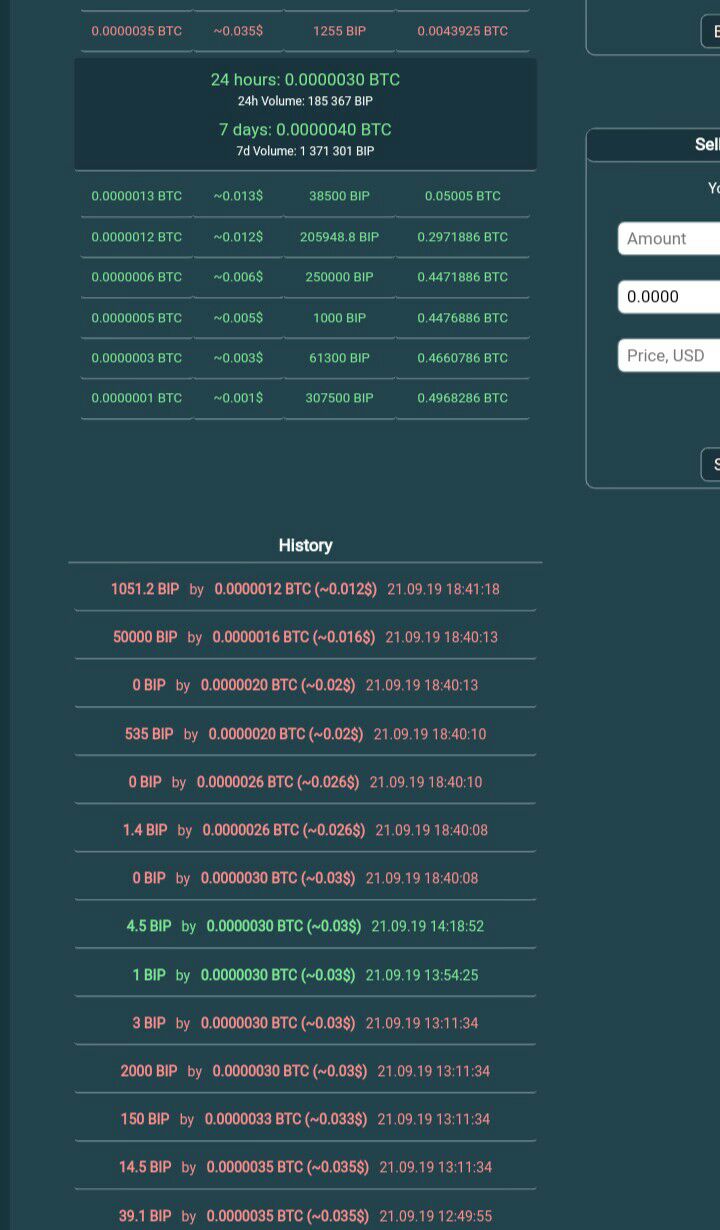Click the 7d Volume: 1 371 301 BIP text

305,151
